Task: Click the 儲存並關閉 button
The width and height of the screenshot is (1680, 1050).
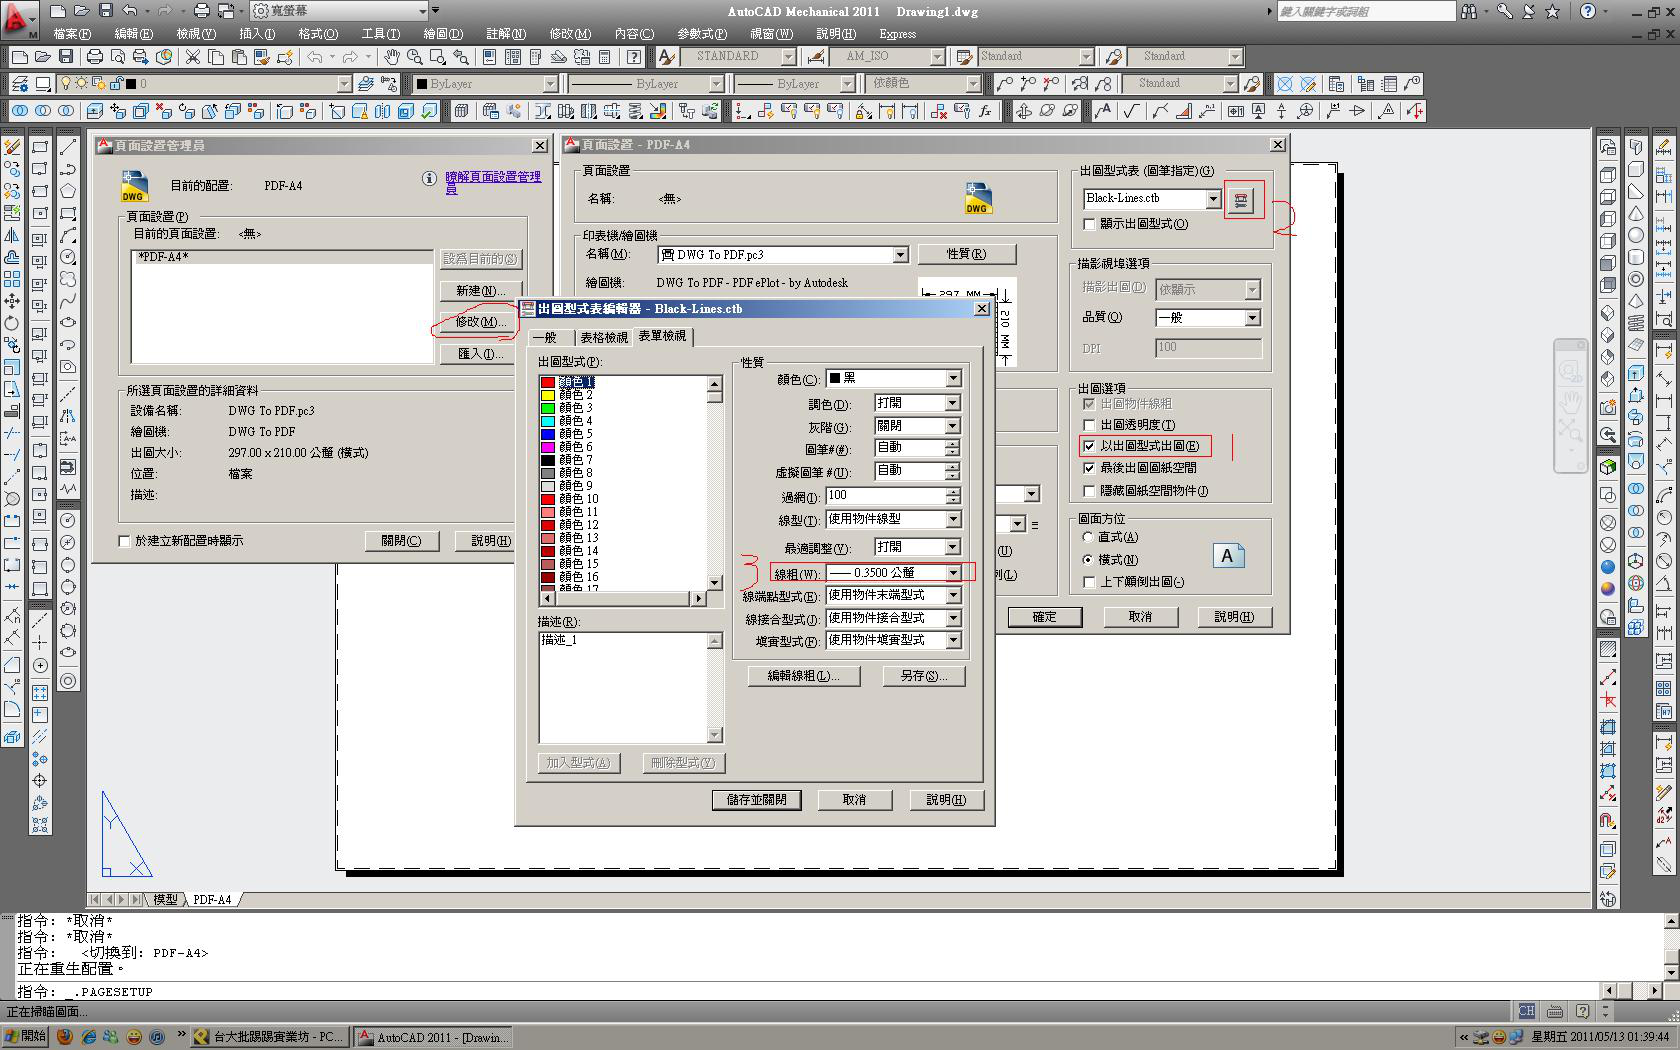Action: [756, 800]
